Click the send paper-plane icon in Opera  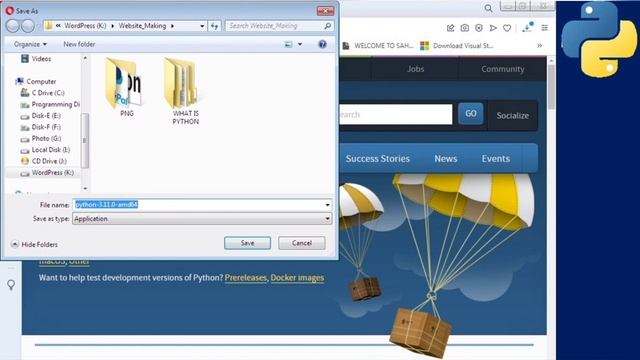point(493,28)
